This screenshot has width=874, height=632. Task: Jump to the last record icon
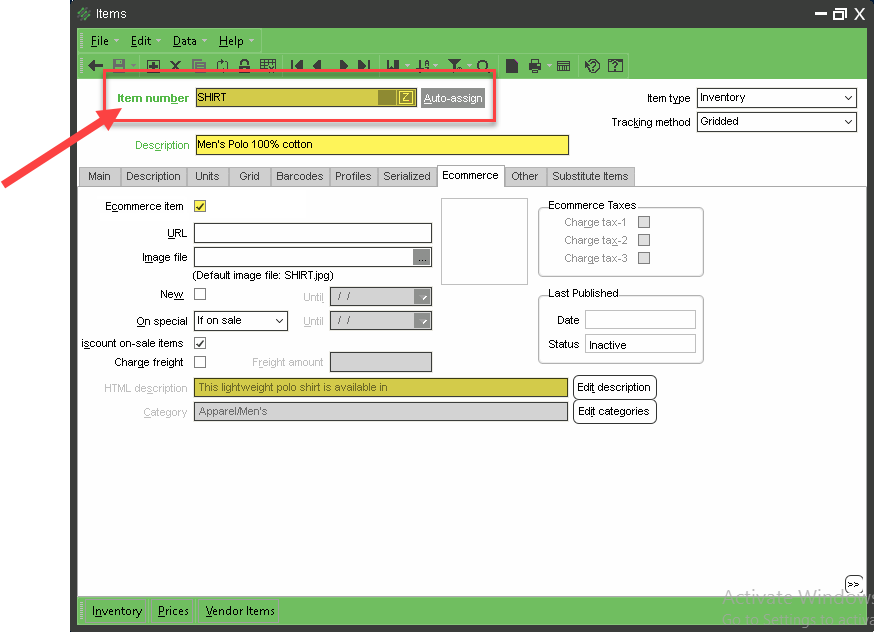point(364,66)
